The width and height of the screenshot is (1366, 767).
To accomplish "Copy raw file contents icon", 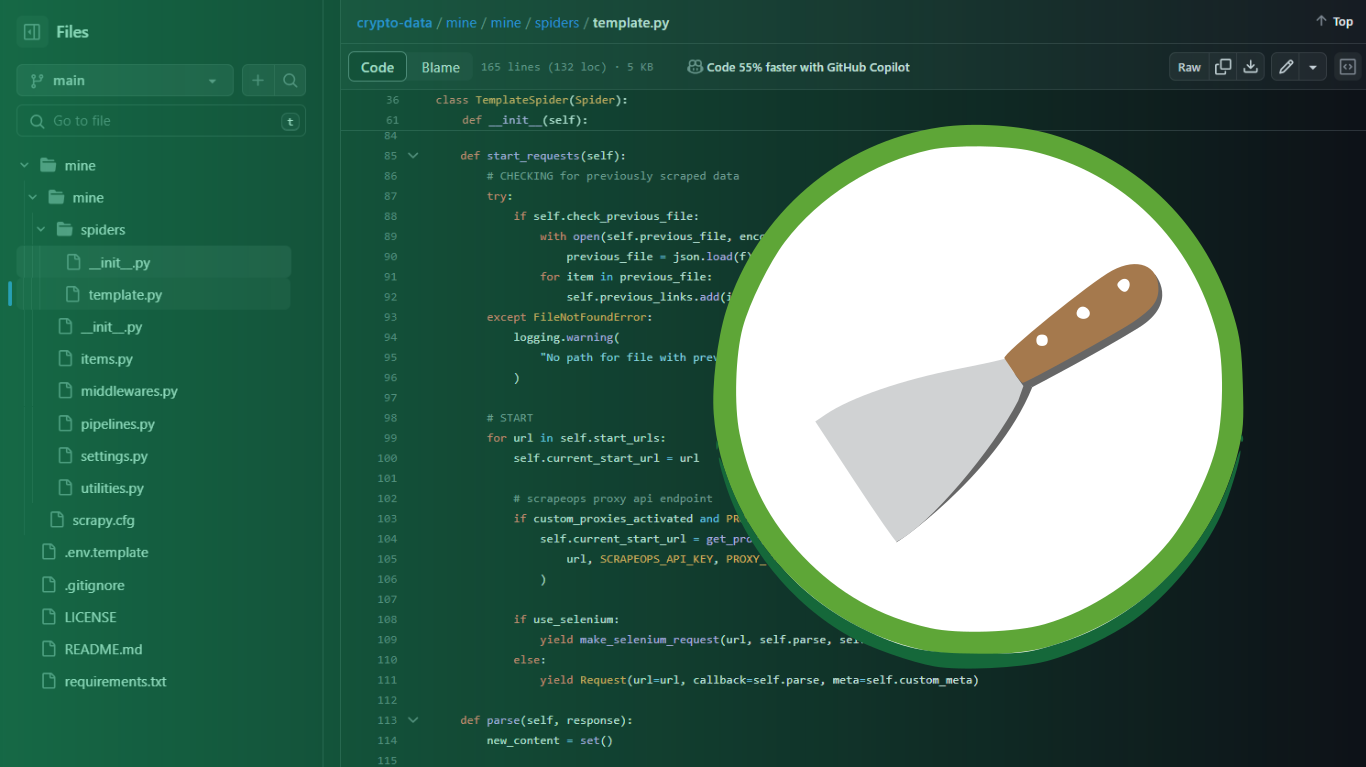I will point(1223,67).
